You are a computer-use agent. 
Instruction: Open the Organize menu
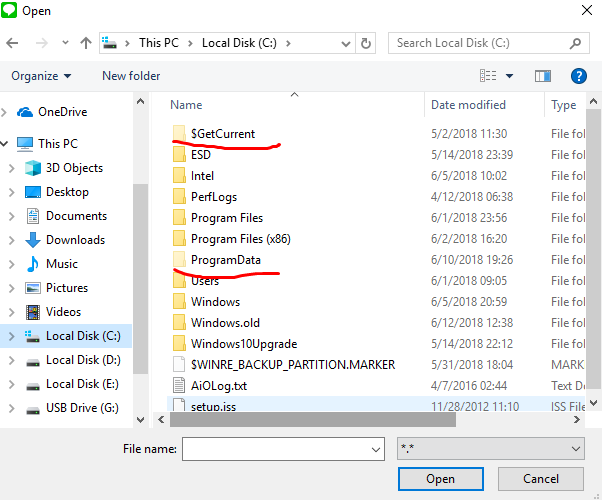(41, 76)
